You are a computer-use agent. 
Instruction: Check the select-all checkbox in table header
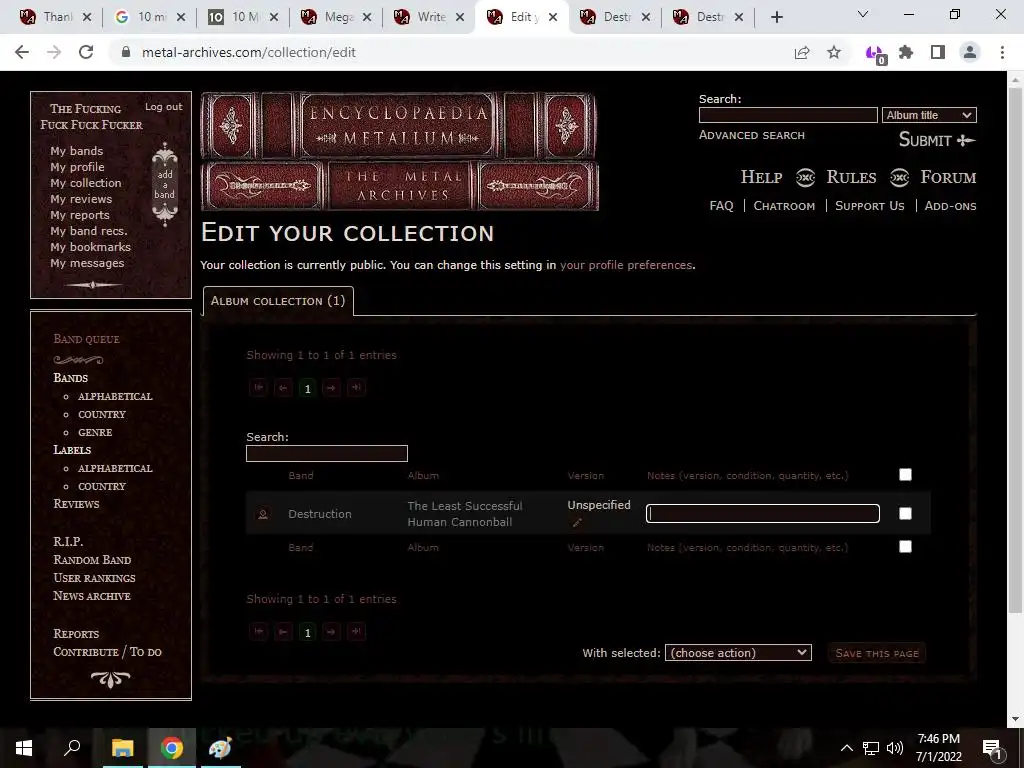point(905,475)
